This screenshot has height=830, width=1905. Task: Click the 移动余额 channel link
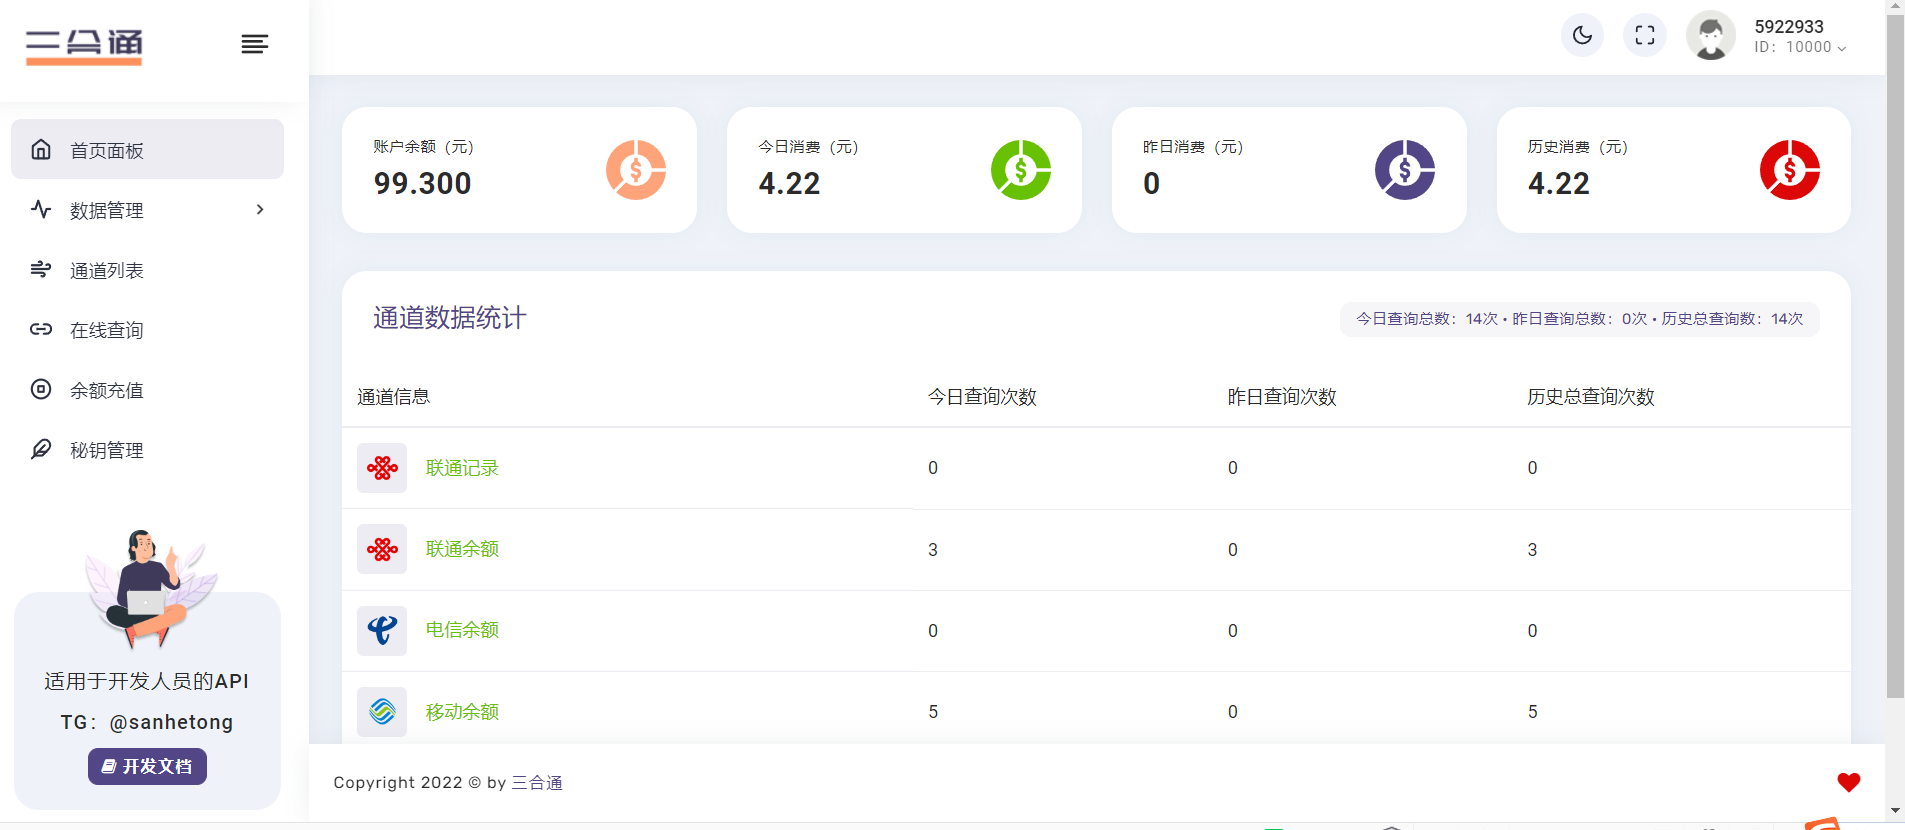(x=462, y=712)
